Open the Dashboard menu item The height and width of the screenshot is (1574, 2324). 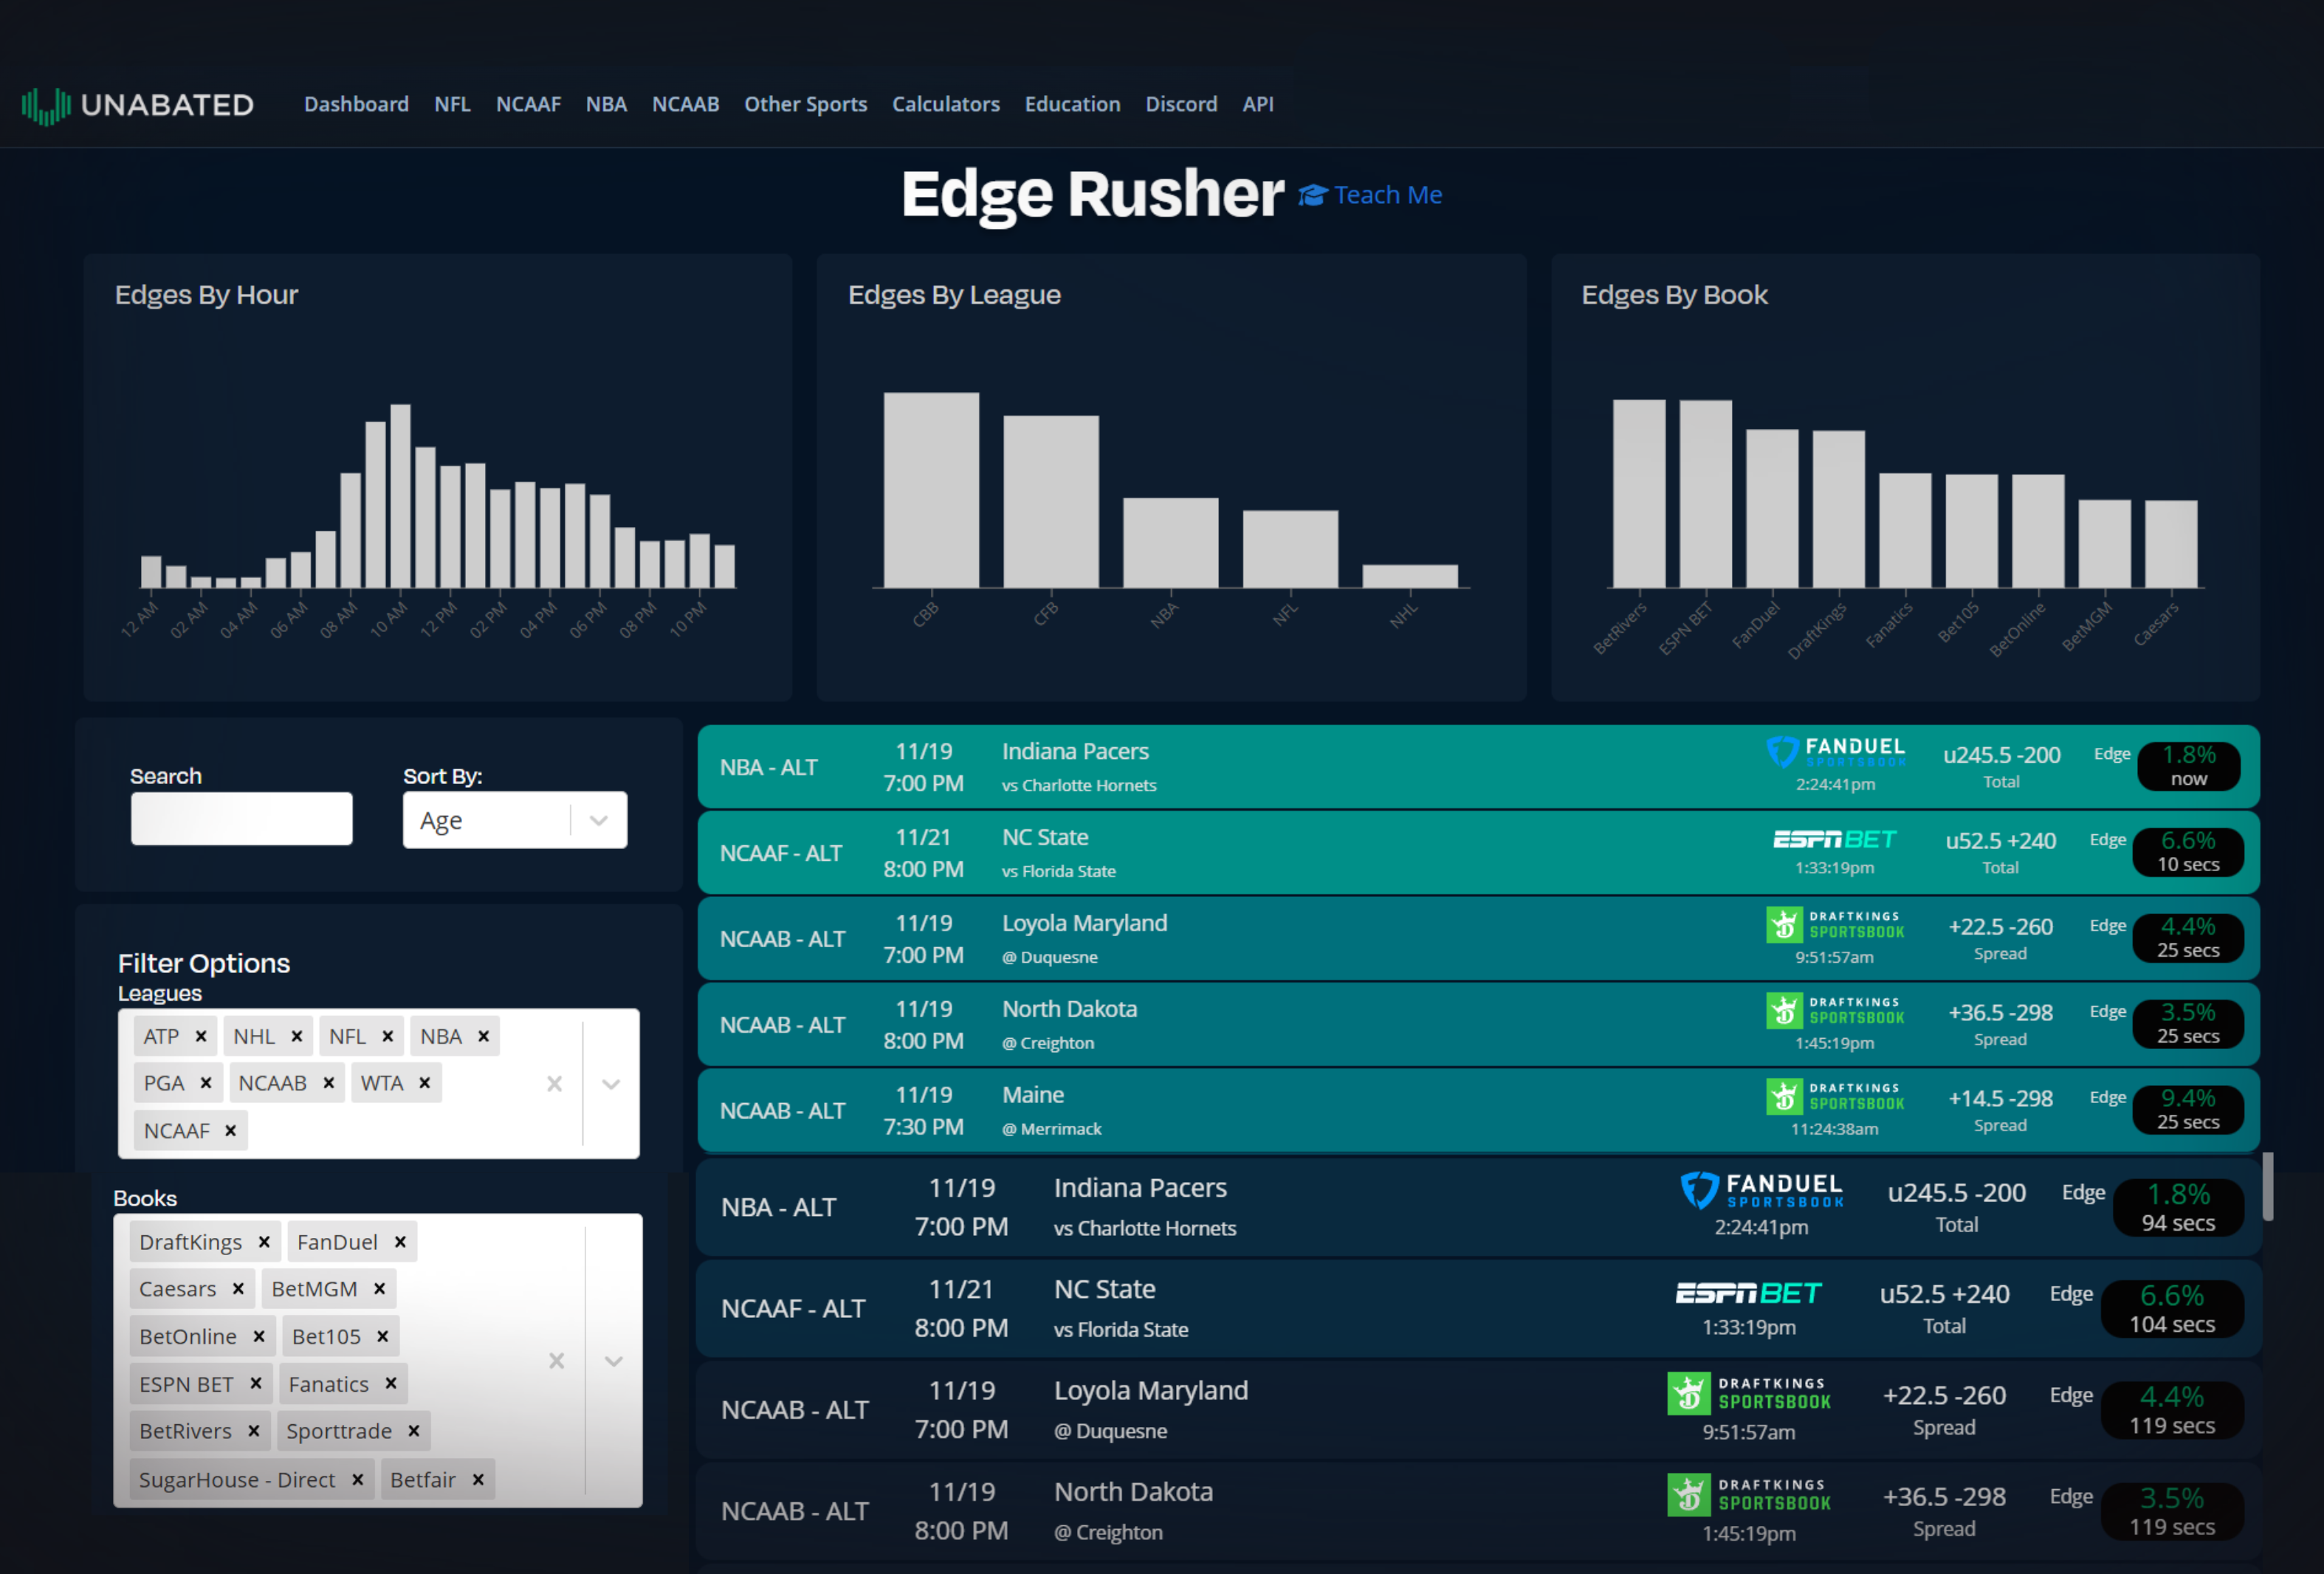click(356, 104)
